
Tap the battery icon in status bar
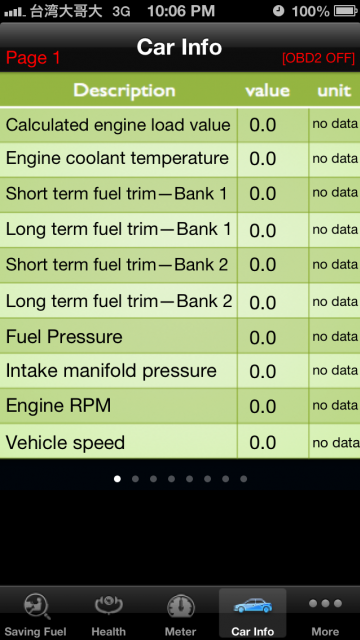coord(345,11)
